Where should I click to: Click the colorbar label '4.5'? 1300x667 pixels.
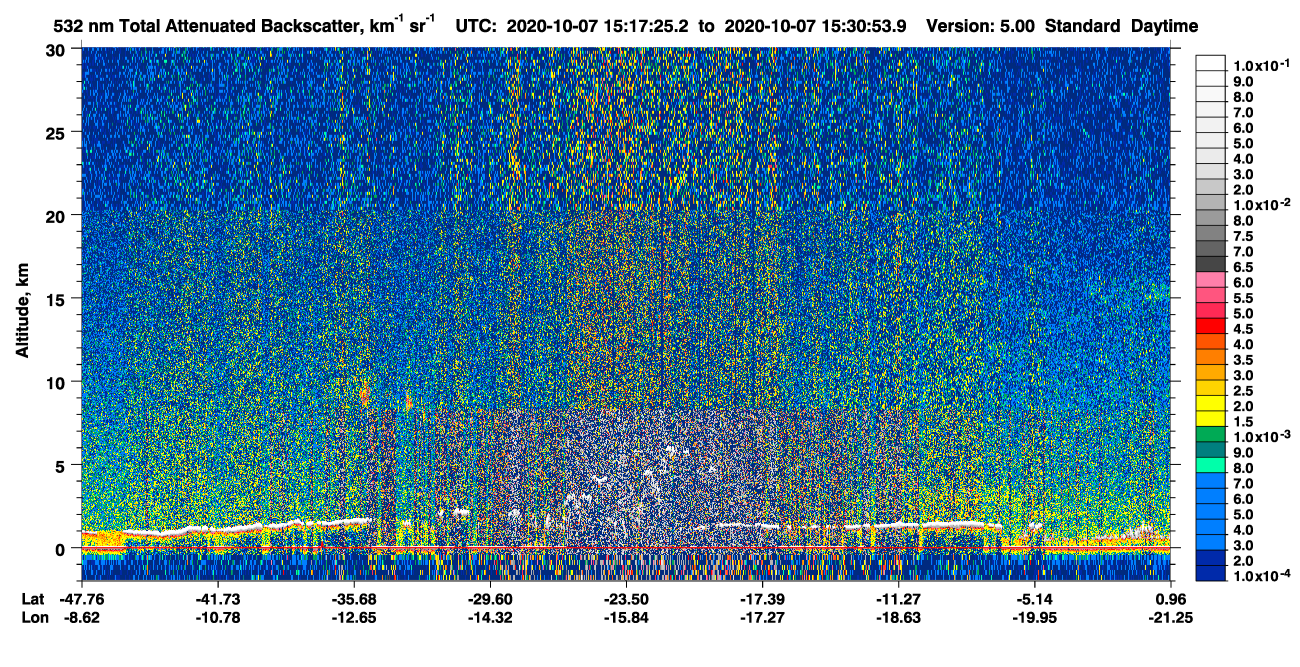point(1243,329)
